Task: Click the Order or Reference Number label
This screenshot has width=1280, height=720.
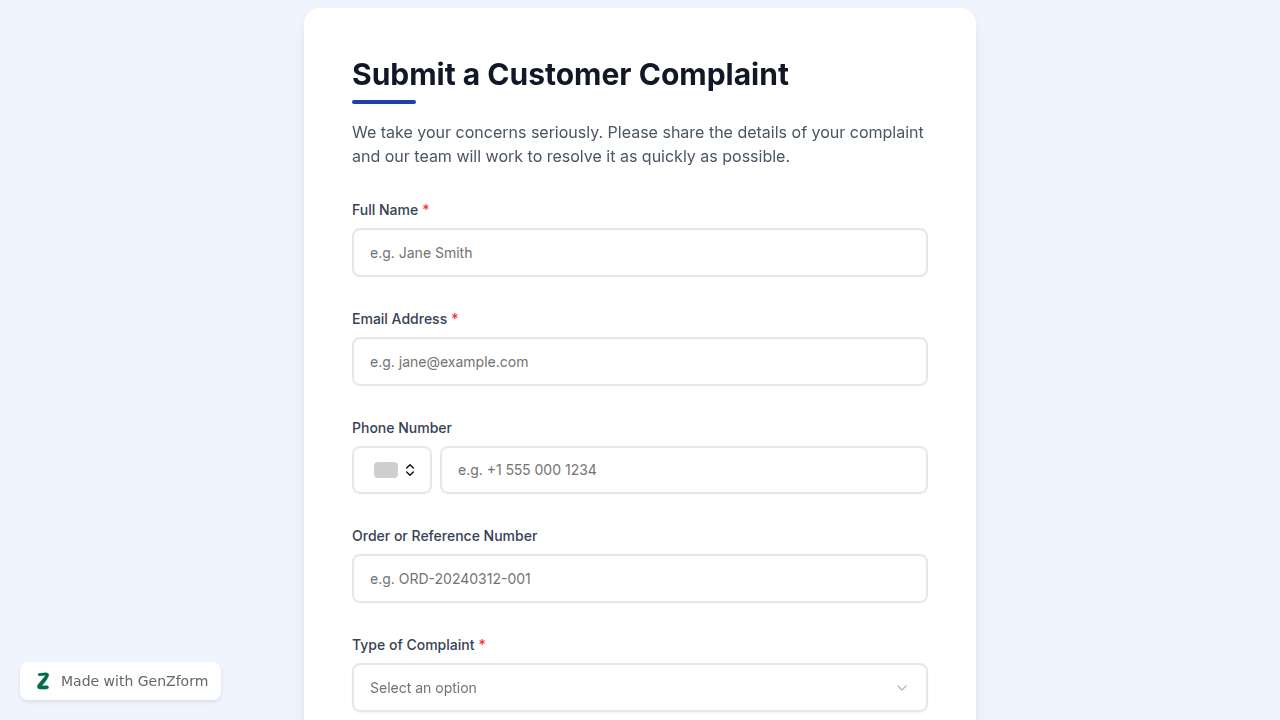Action: pyautogui.click(x=444, y=535)
